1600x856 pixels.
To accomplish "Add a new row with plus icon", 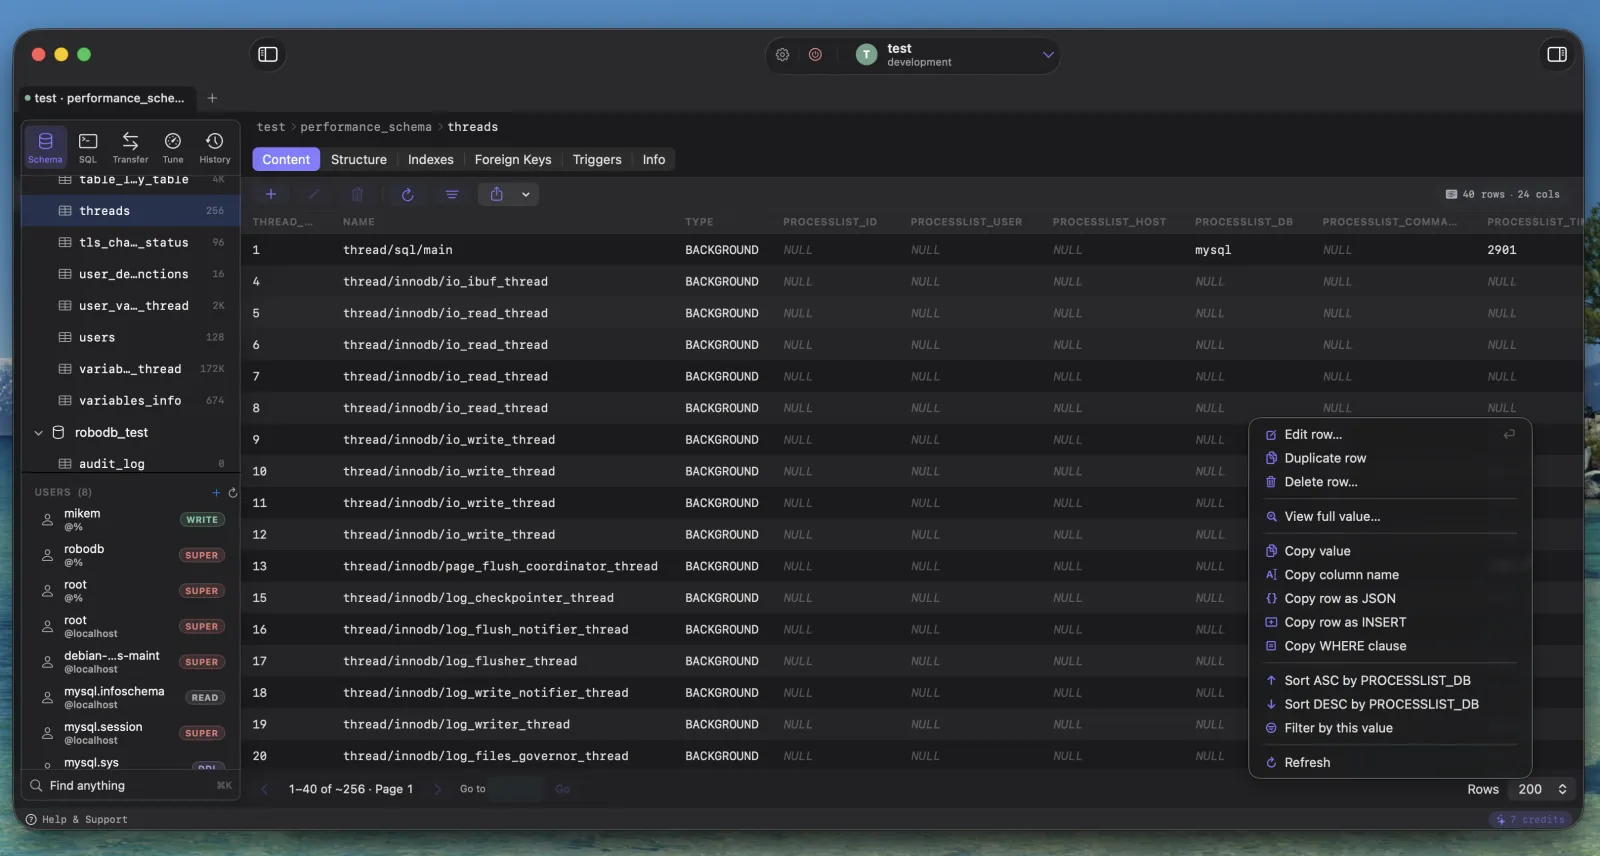I will (270, 194).
